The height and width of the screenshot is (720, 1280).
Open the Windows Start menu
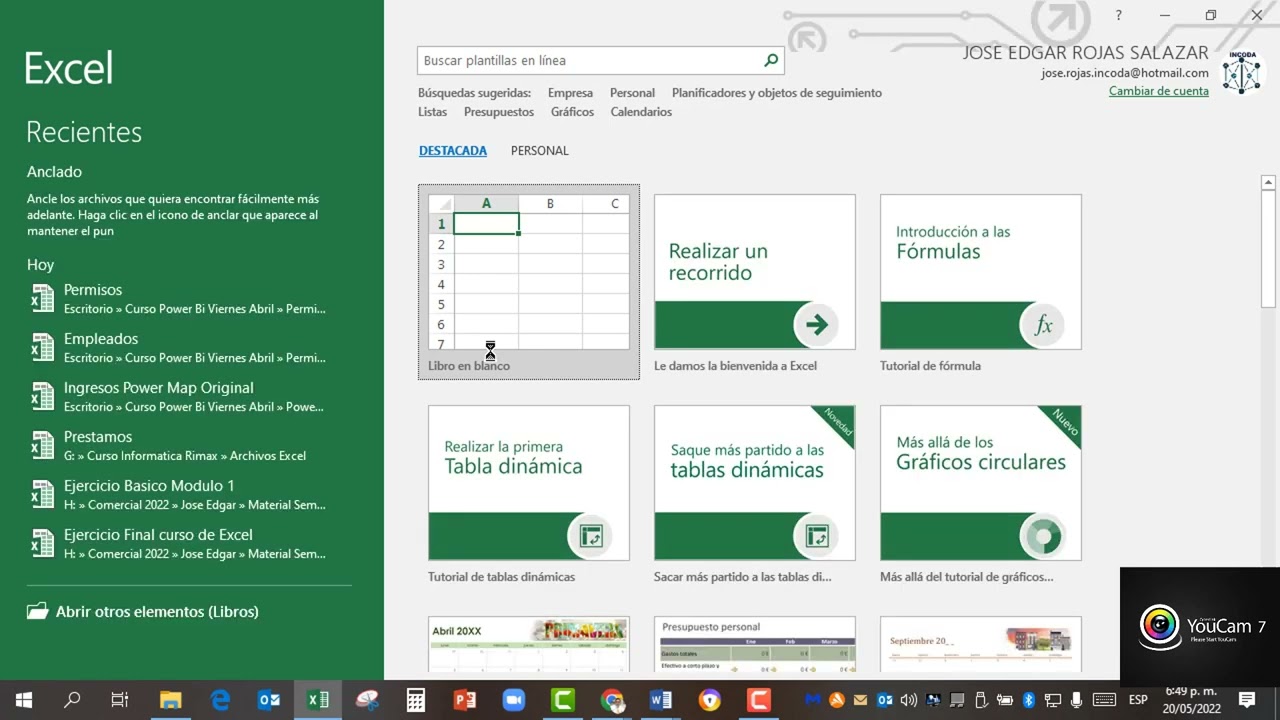(x=24, y=700)
